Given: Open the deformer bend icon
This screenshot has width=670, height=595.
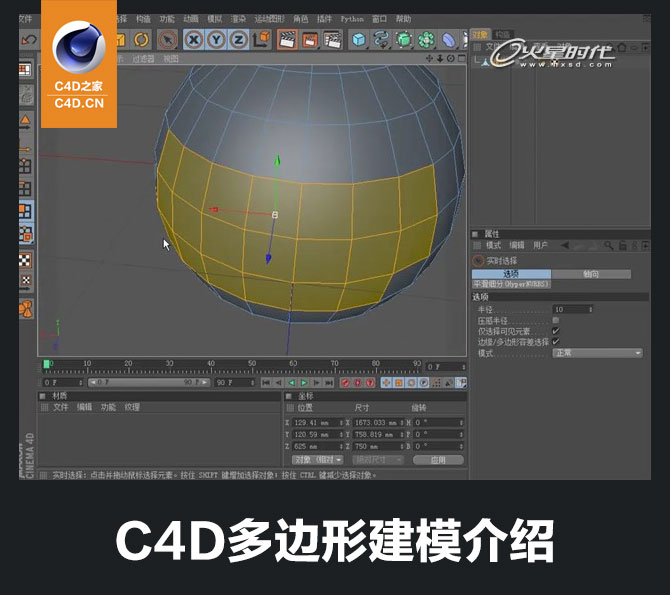Looking at the screenshot, I should (448, 40).
